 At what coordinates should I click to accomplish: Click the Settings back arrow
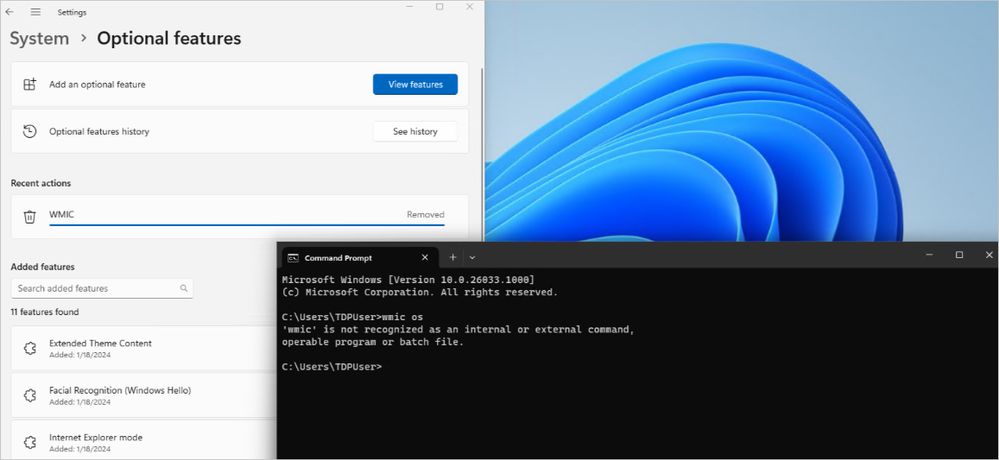[x=10, y=12]
